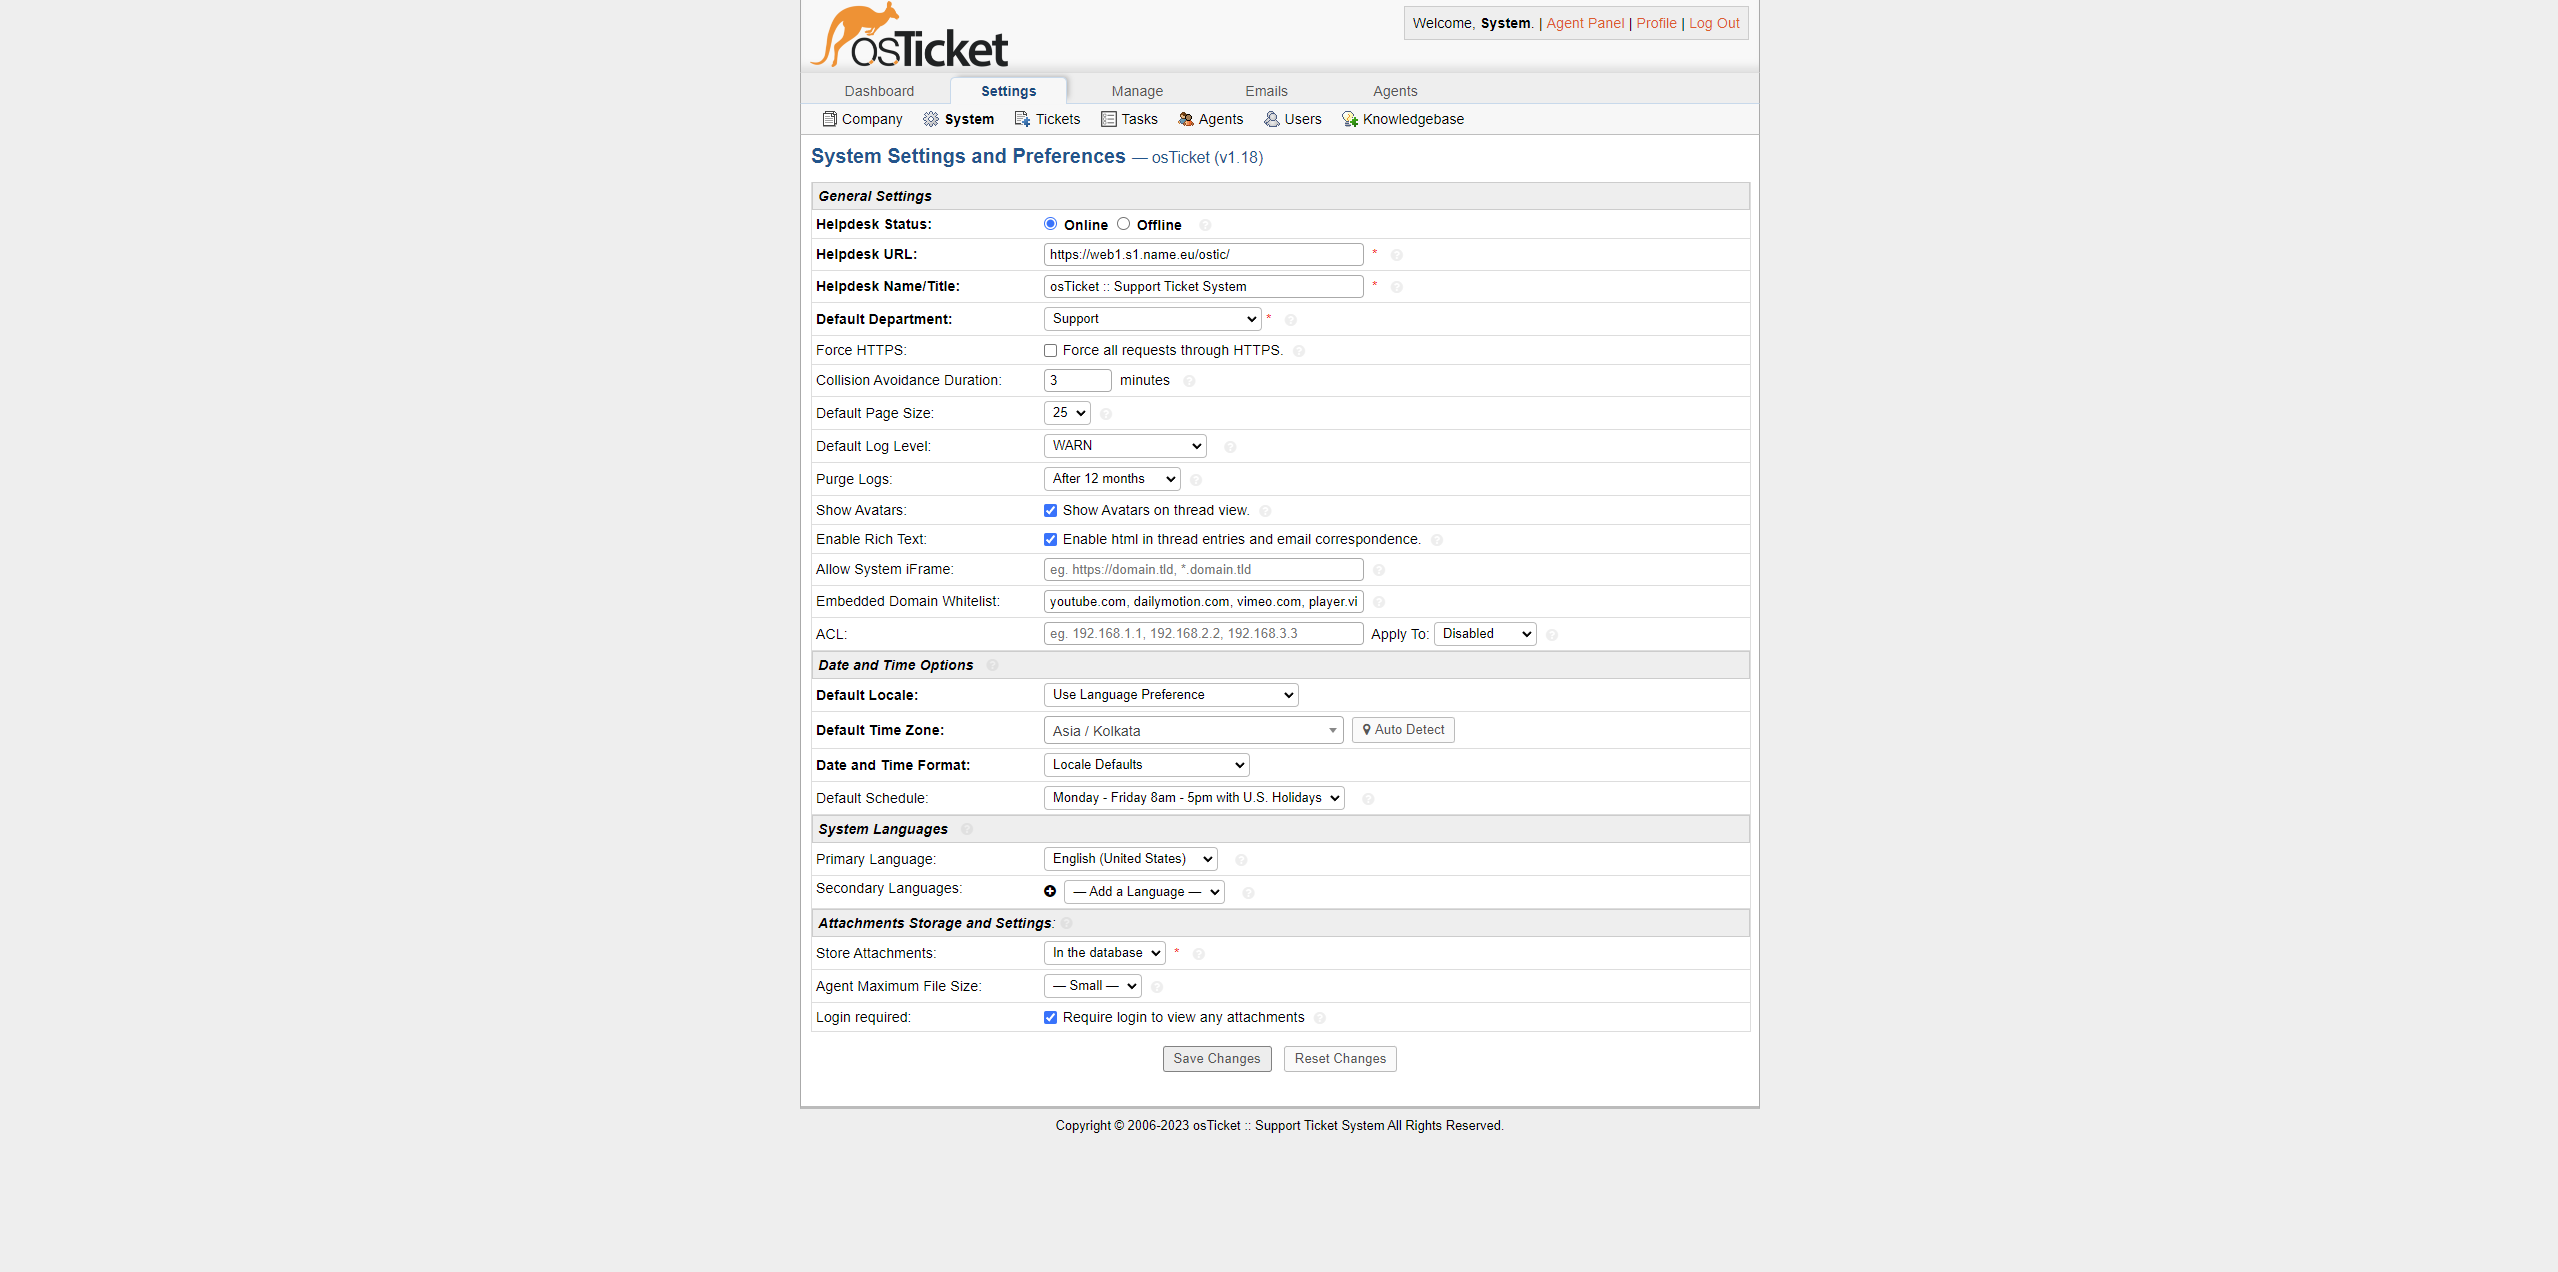Click the Tickets section icon
This screenshot has width=2558, height=1272.
point(1020,119)
